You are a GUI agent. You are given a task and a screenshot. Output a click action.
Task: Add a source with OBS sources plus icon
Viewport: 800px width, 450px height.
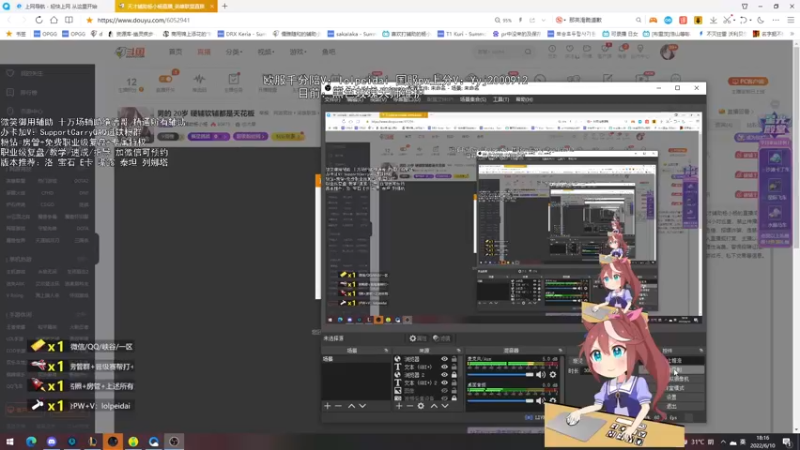[x=399, y=406]
